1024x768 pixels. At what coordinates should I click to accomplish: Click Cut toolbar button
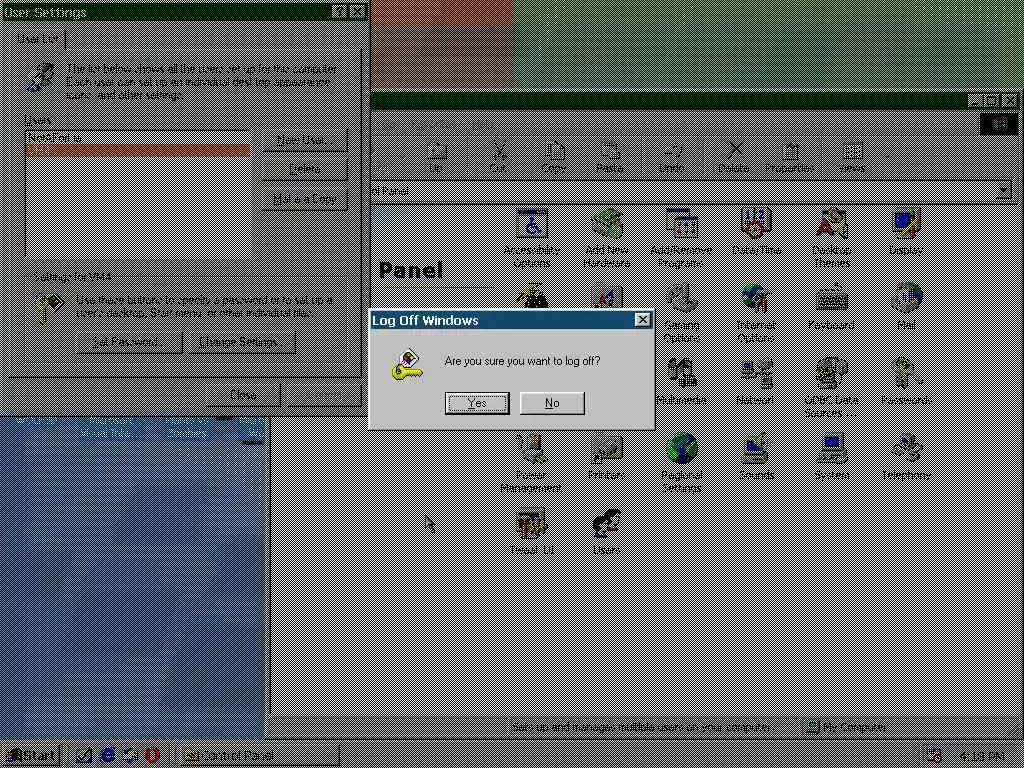tap(498, 158)
